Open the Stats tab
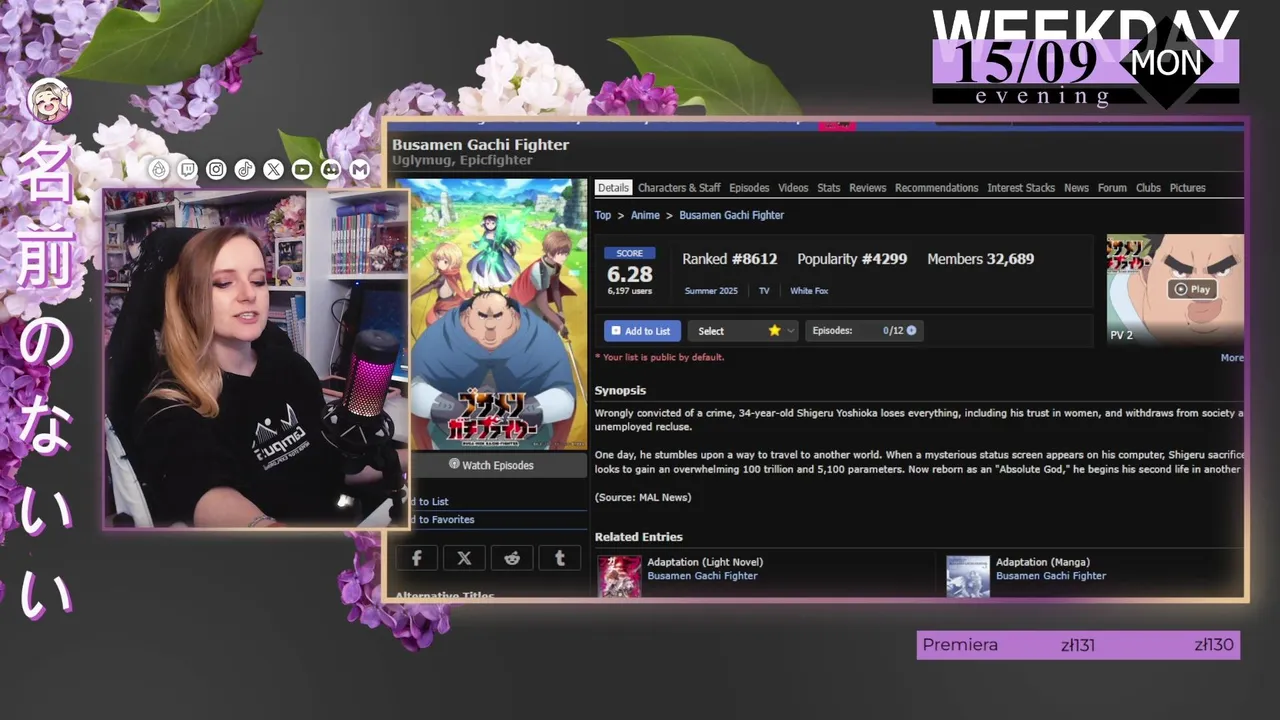This screenshot has height=720, width=1280. [x=829, y=188]
